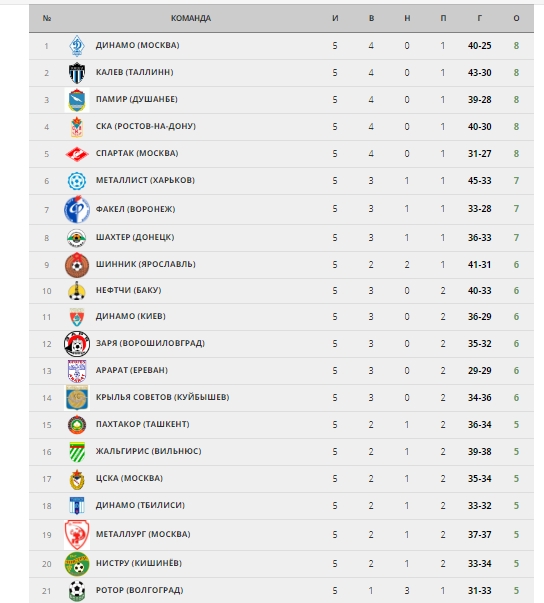The image size is (544, 603).
Task: Click the КОМАНДА column header
Action: click(x=191, y=18)
